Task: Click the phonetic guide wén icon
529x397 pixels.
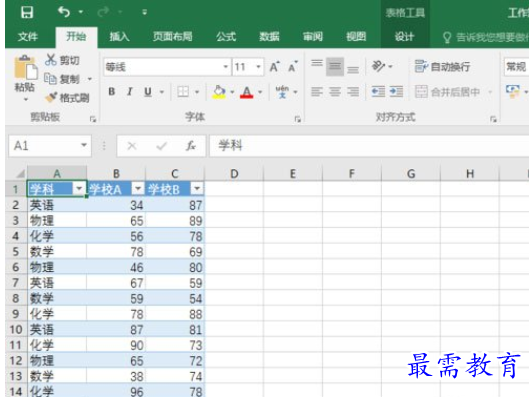Action: click(x=282, y=92)
